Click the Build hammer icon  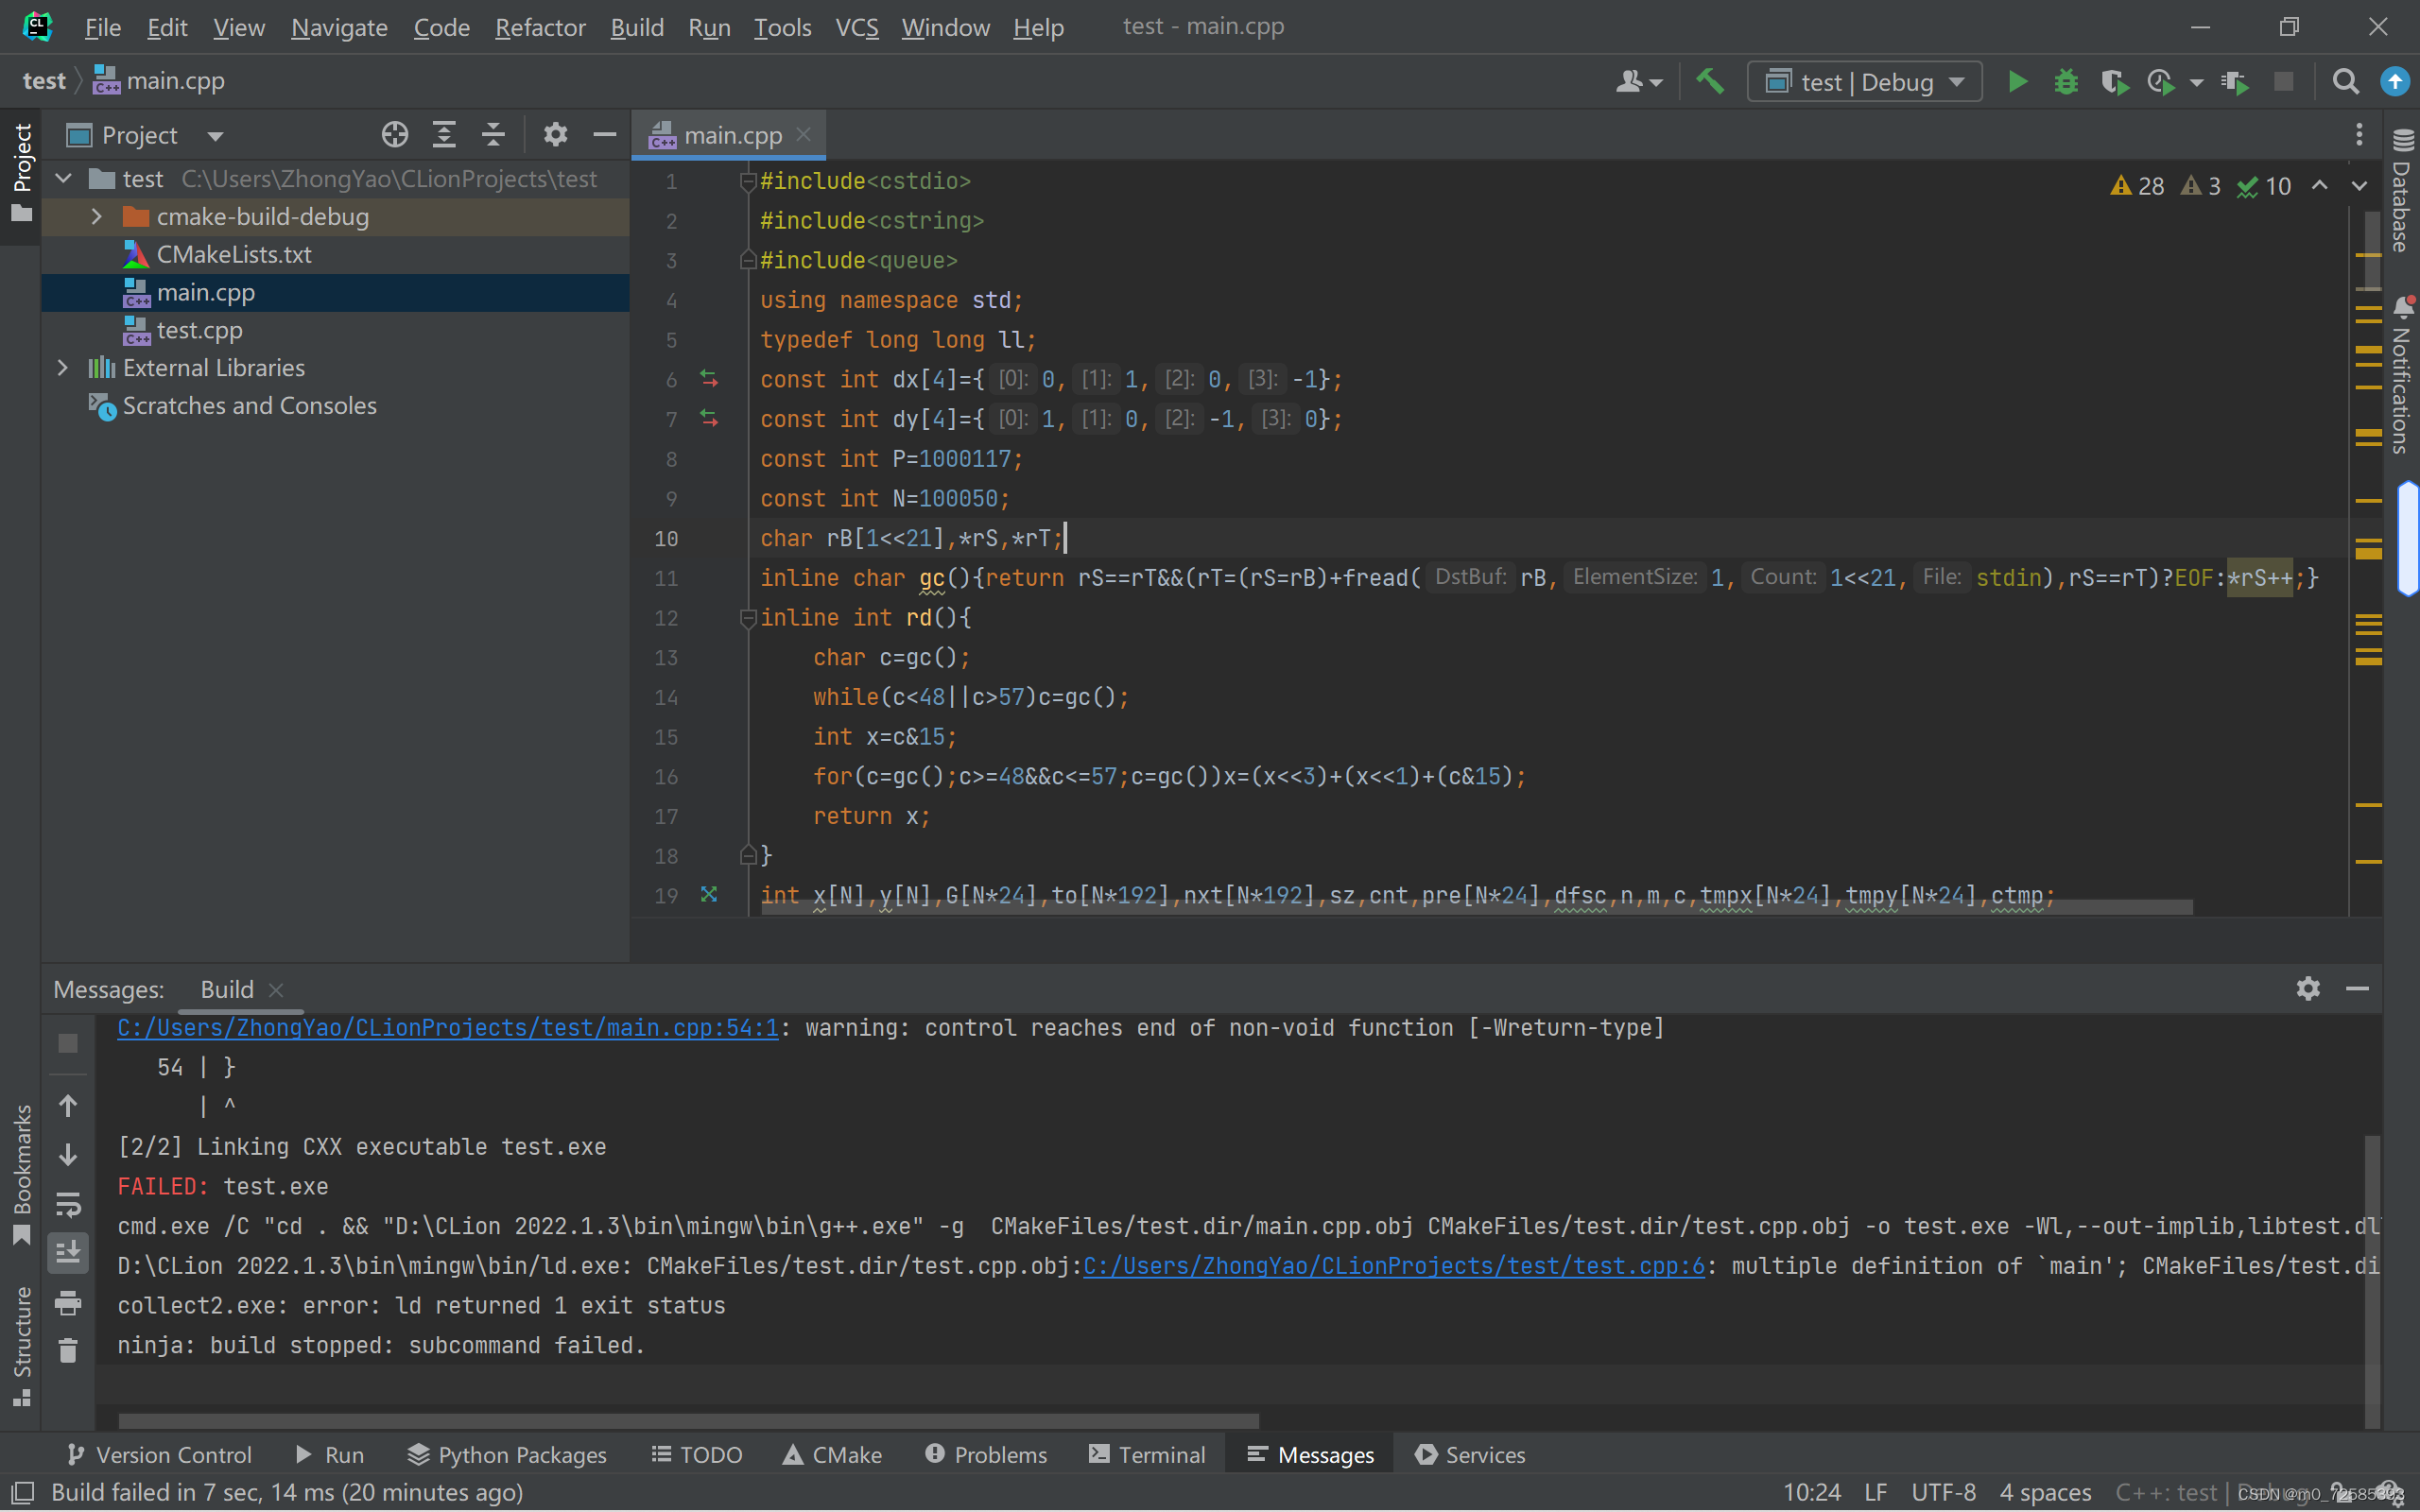pos(1710,82)
